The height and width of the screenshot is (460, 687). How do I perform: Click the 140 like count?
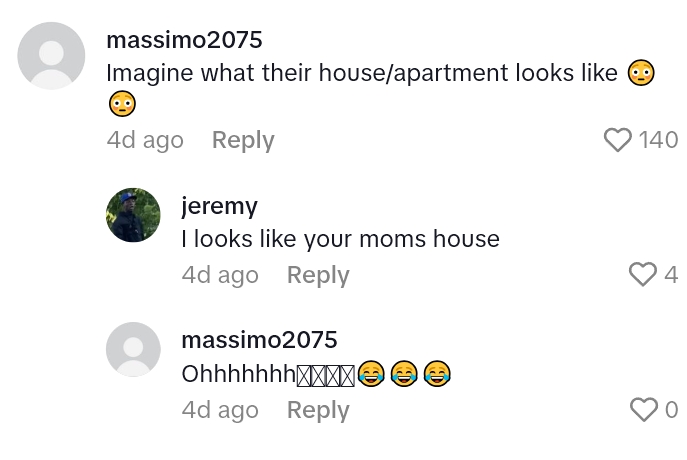[658, 140]
